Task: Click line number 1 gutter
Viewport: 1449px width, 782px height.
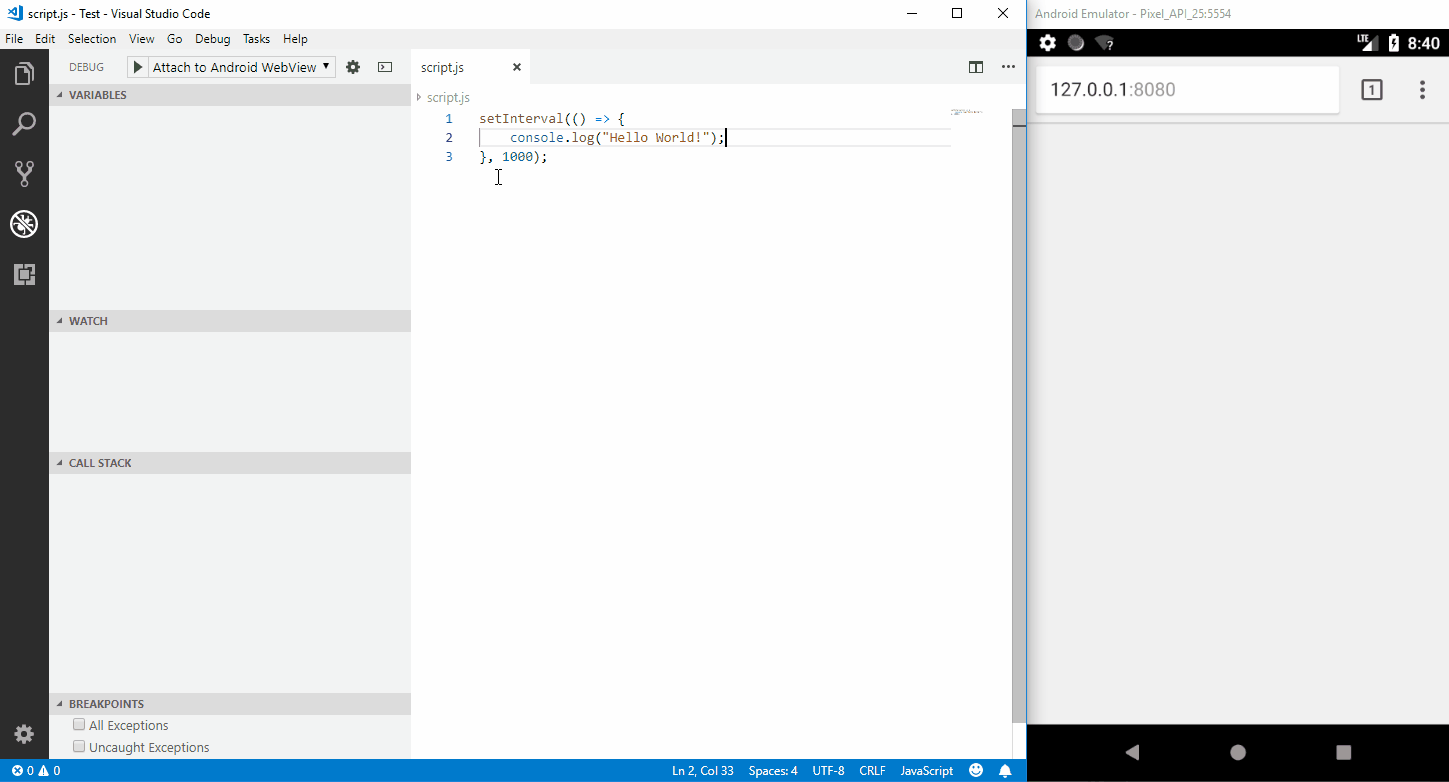Action: (449, 119)
